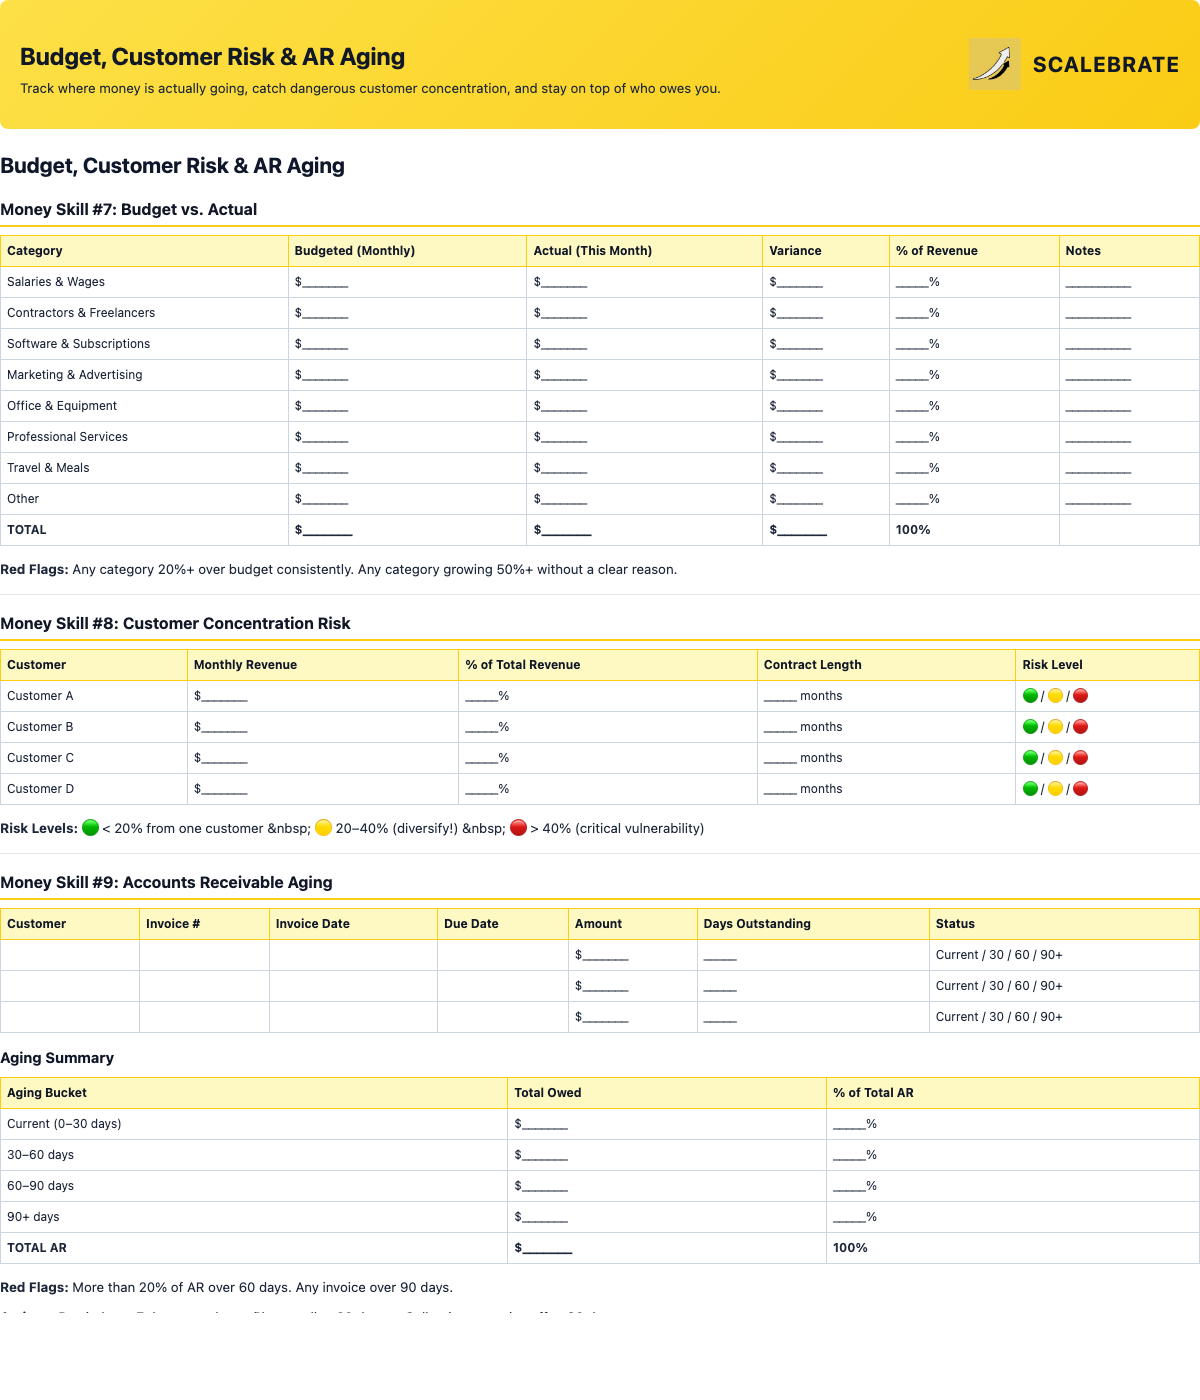The height and width of the screenshot is (1400, 1200).
Task: Click the TOTAL AR row label
Action: (x=37, y=1248)
